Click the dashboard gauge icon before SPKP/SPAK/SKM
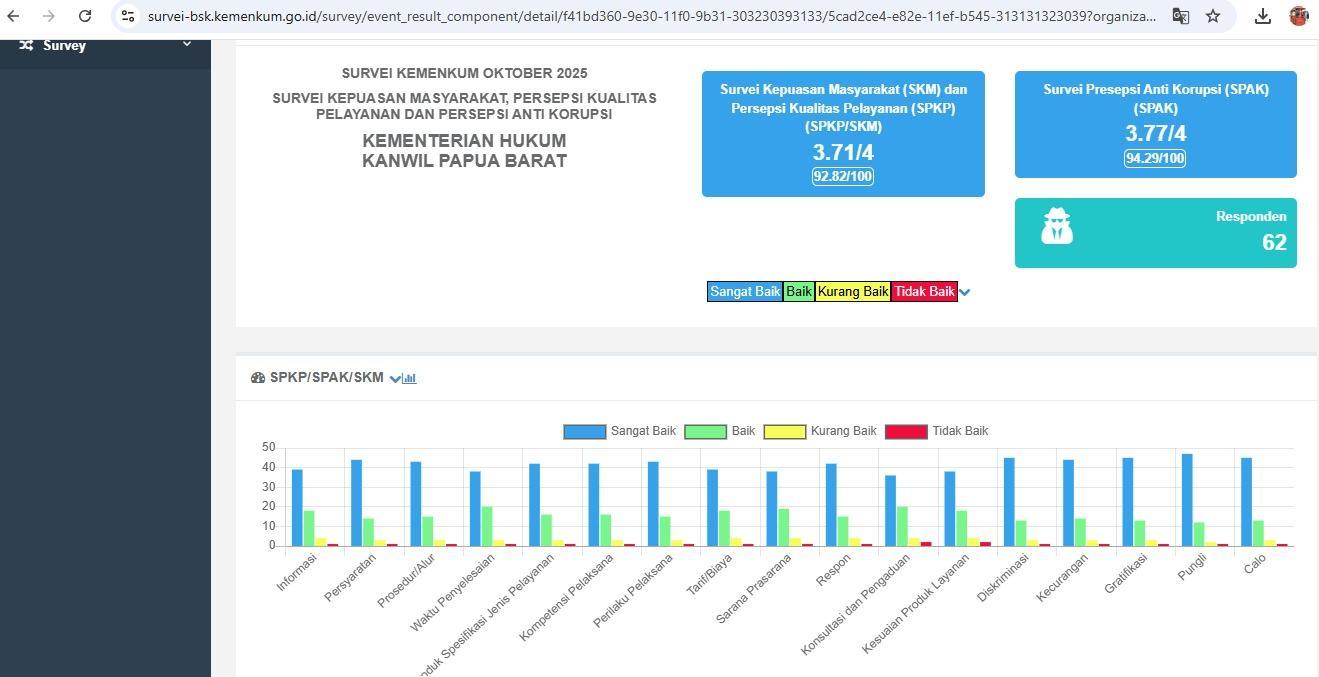The width and height of the screenshot is (1319, 677). coord(258,378)
